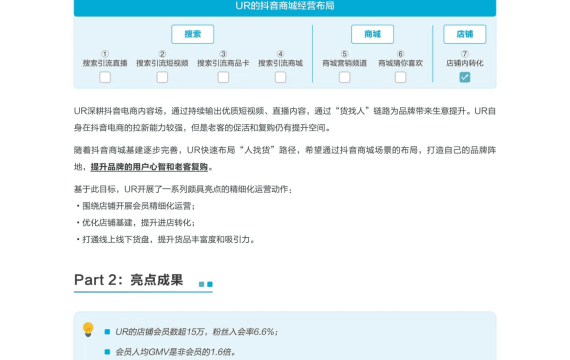This screenshot has width=570, height=360.
Task: Tick the 搜索引流商城 checkbox
Action: (280, 77)
